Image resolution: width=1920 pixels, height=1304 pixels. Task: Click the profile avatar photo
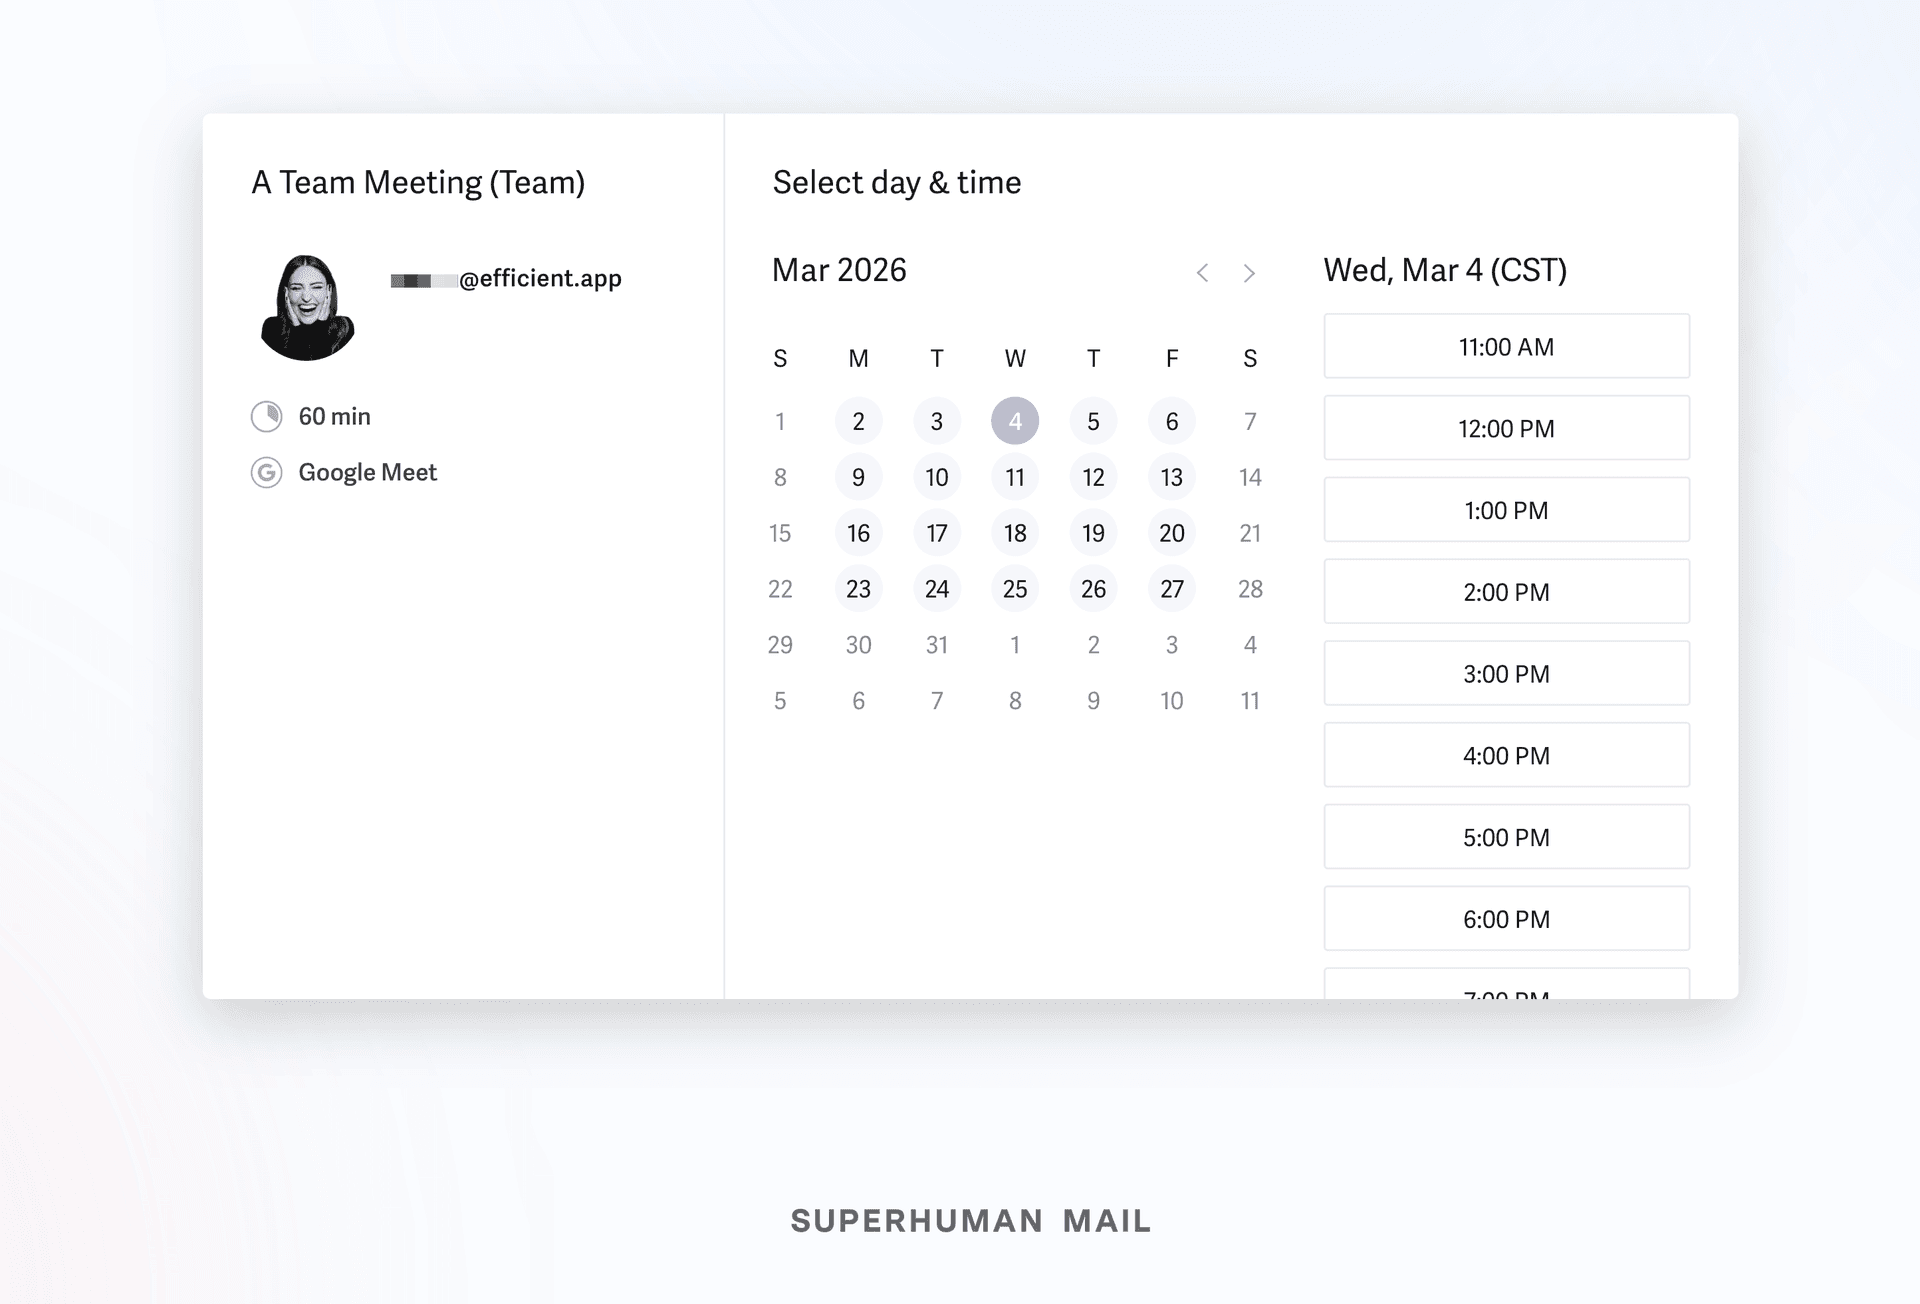pos(307,306)
